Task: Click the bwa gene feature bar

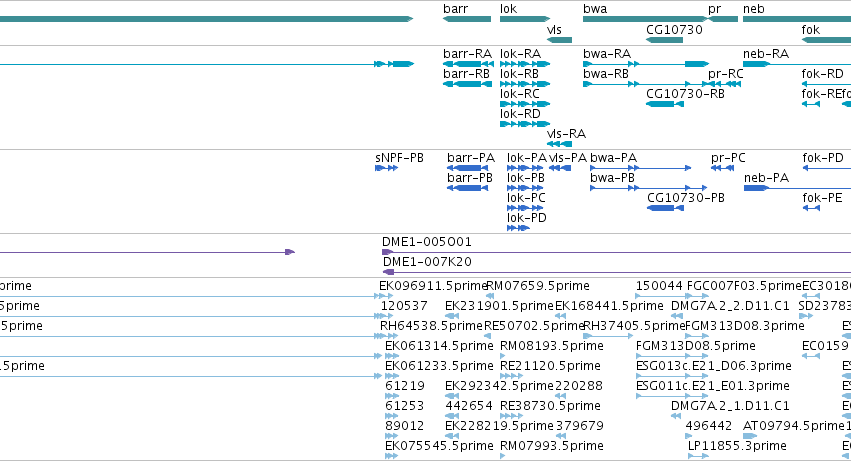Action: (646, 19)
